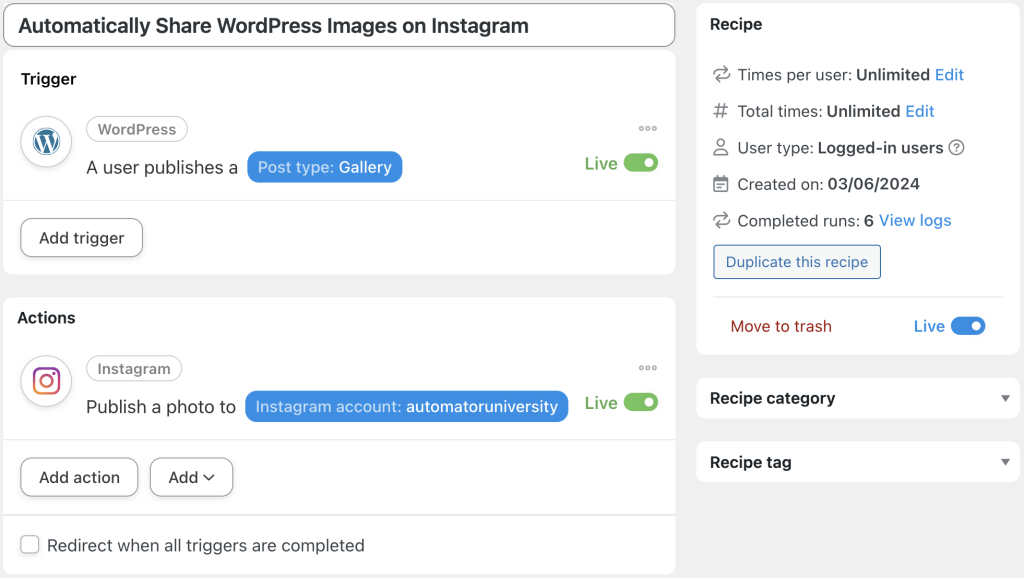The width and height of the screenshot is (1024, 578).
Task: Click the person icon beside User type
Action: tap(719, 147)
